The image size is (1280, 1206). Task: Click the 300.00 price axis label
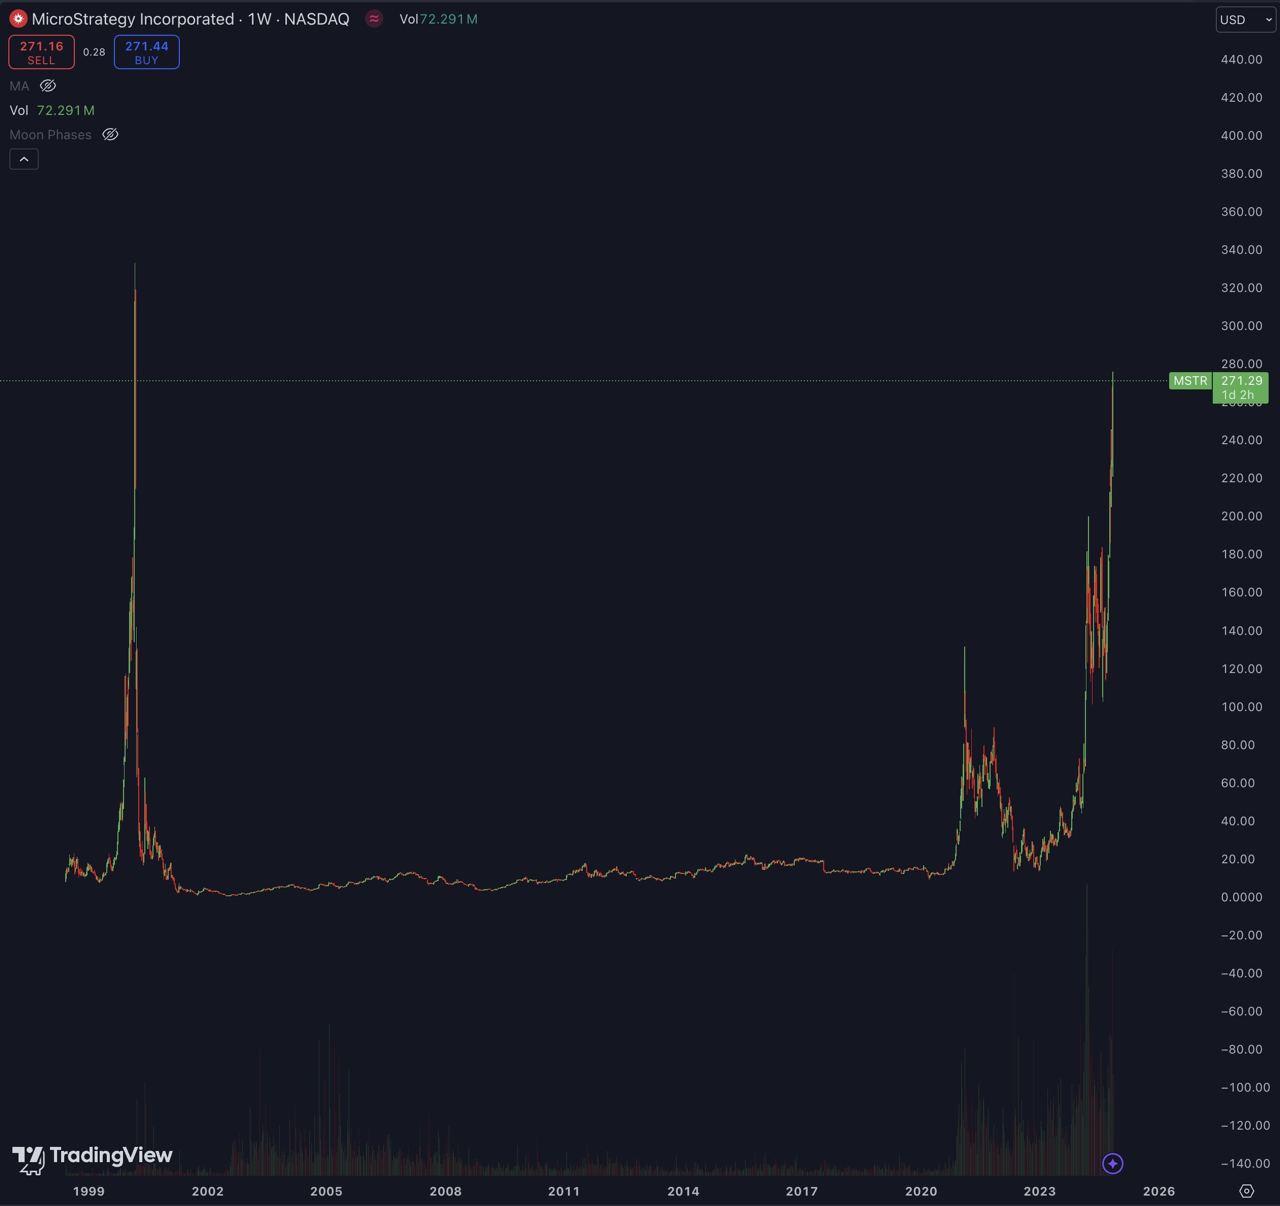pos(1241,326)
